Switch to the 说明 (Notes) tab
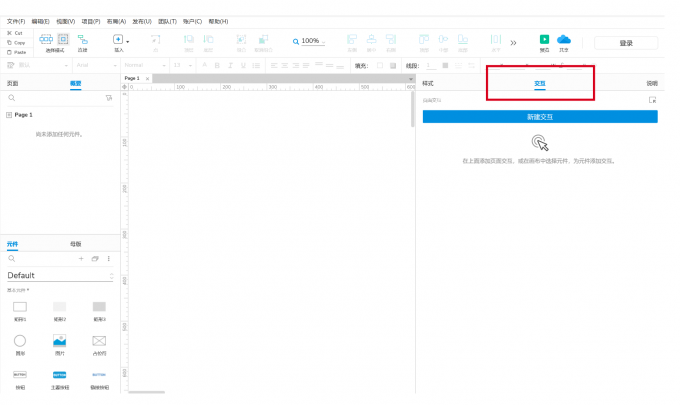The height and width of the screenshot is (405, 680). coord(652,83)
